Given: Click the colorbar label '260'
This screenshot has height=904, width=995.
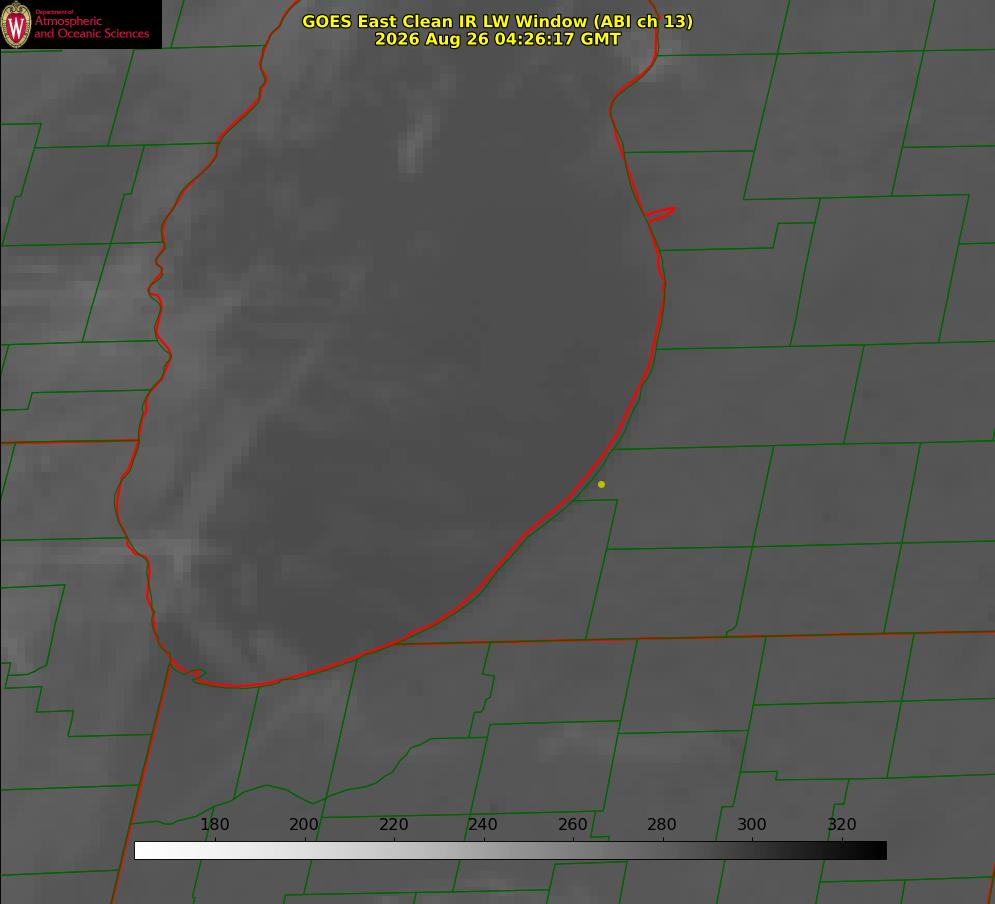Looking at the screenshot, I should (x=572, y=824).
